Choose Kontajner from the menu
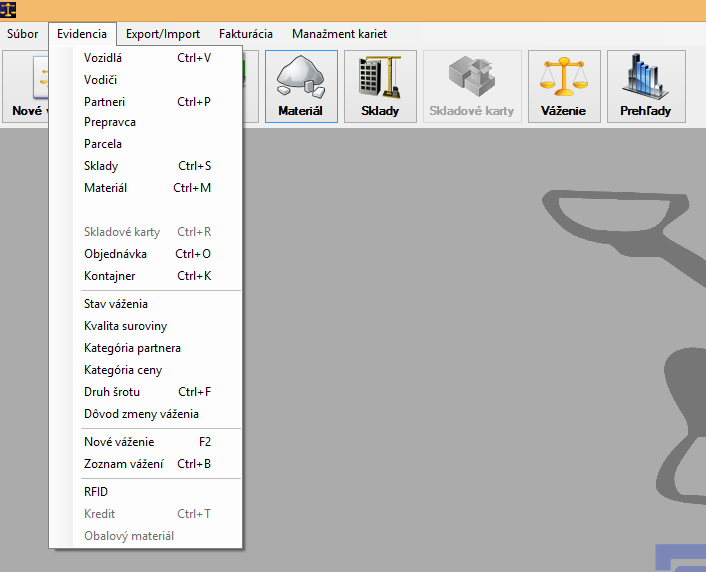The height and width of the screenshot is (572, 706). pyautogui.click(x=109, y=276)
